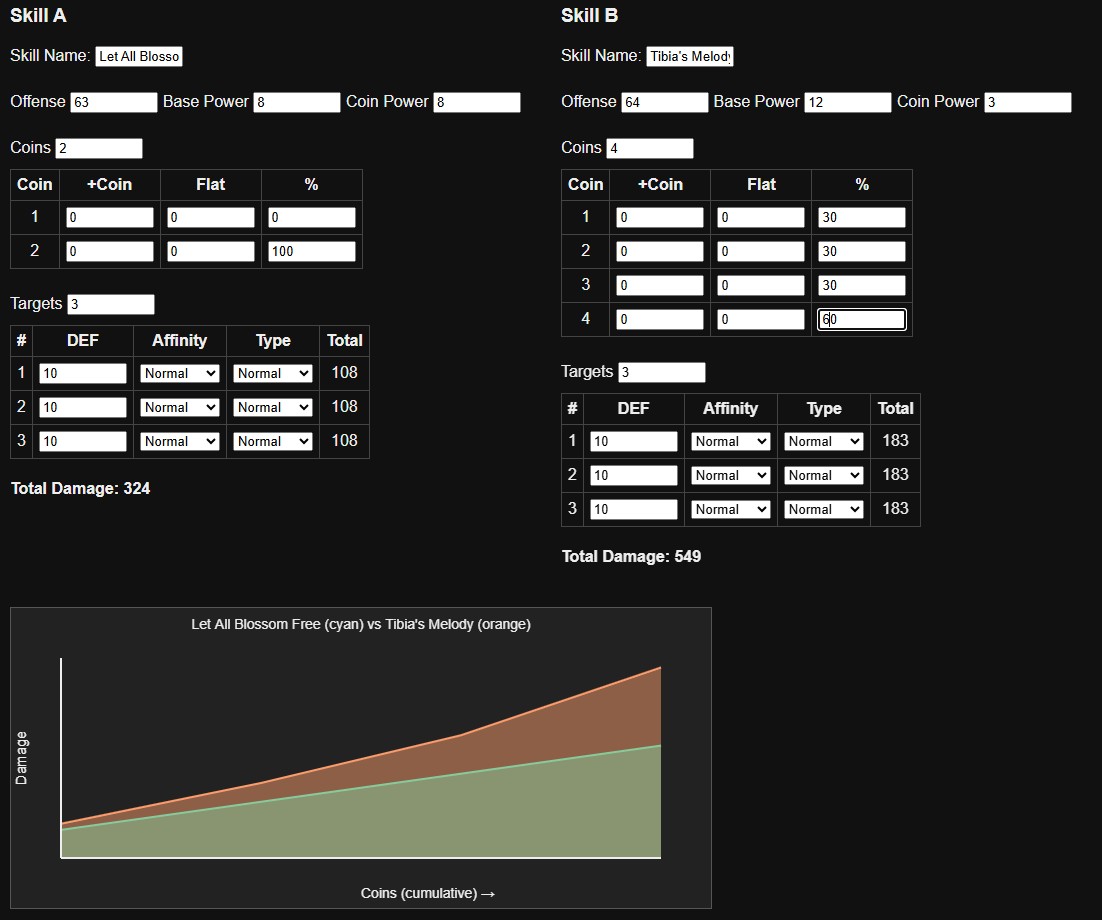Expand Skill A target 3 Affinity dropdown
1102x920 pixels.
point(180,441)
